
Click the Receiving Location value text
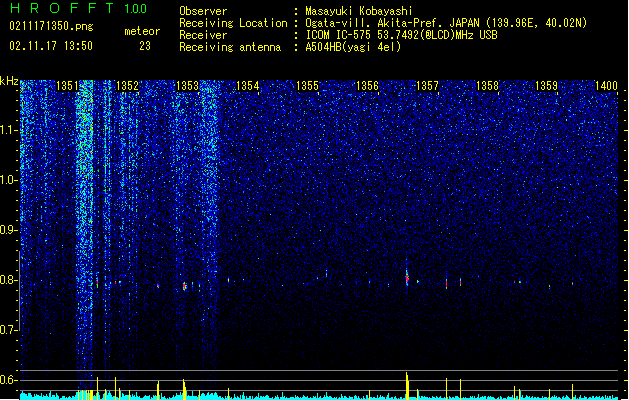coord(446,23)
